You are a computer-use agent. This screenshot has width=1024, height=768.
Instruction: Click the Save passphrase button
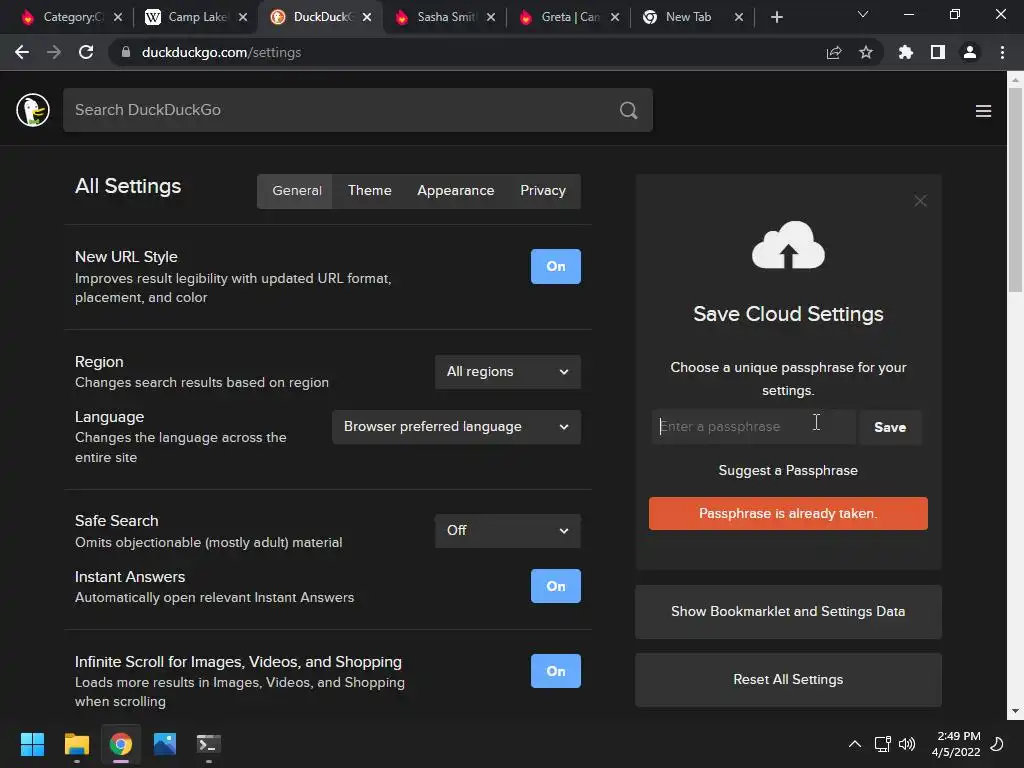click(890, 427)
